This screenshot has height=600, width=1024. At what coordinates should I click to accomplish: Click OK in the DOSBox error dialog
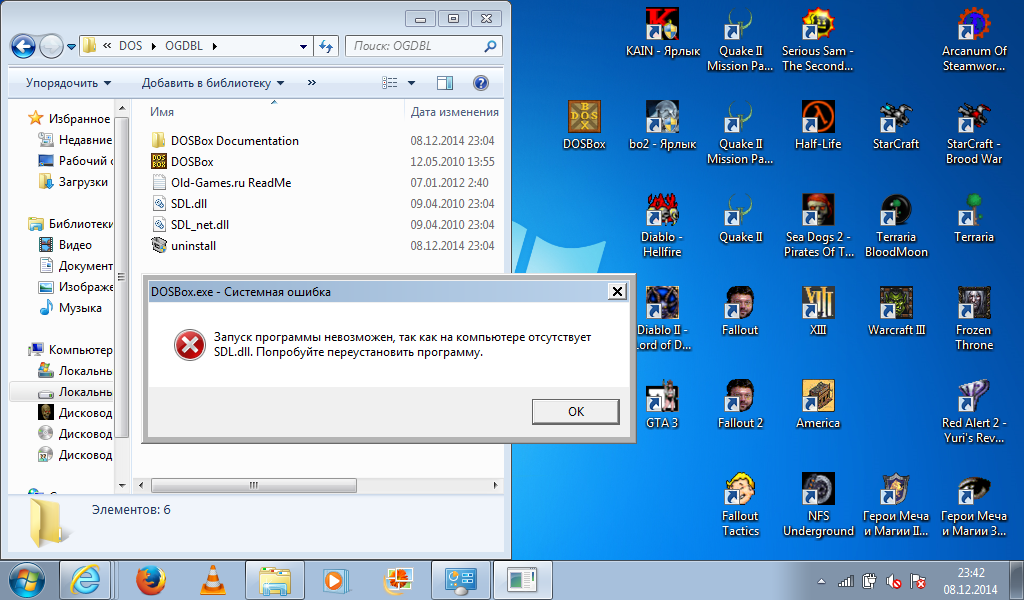tap(575, 412)
